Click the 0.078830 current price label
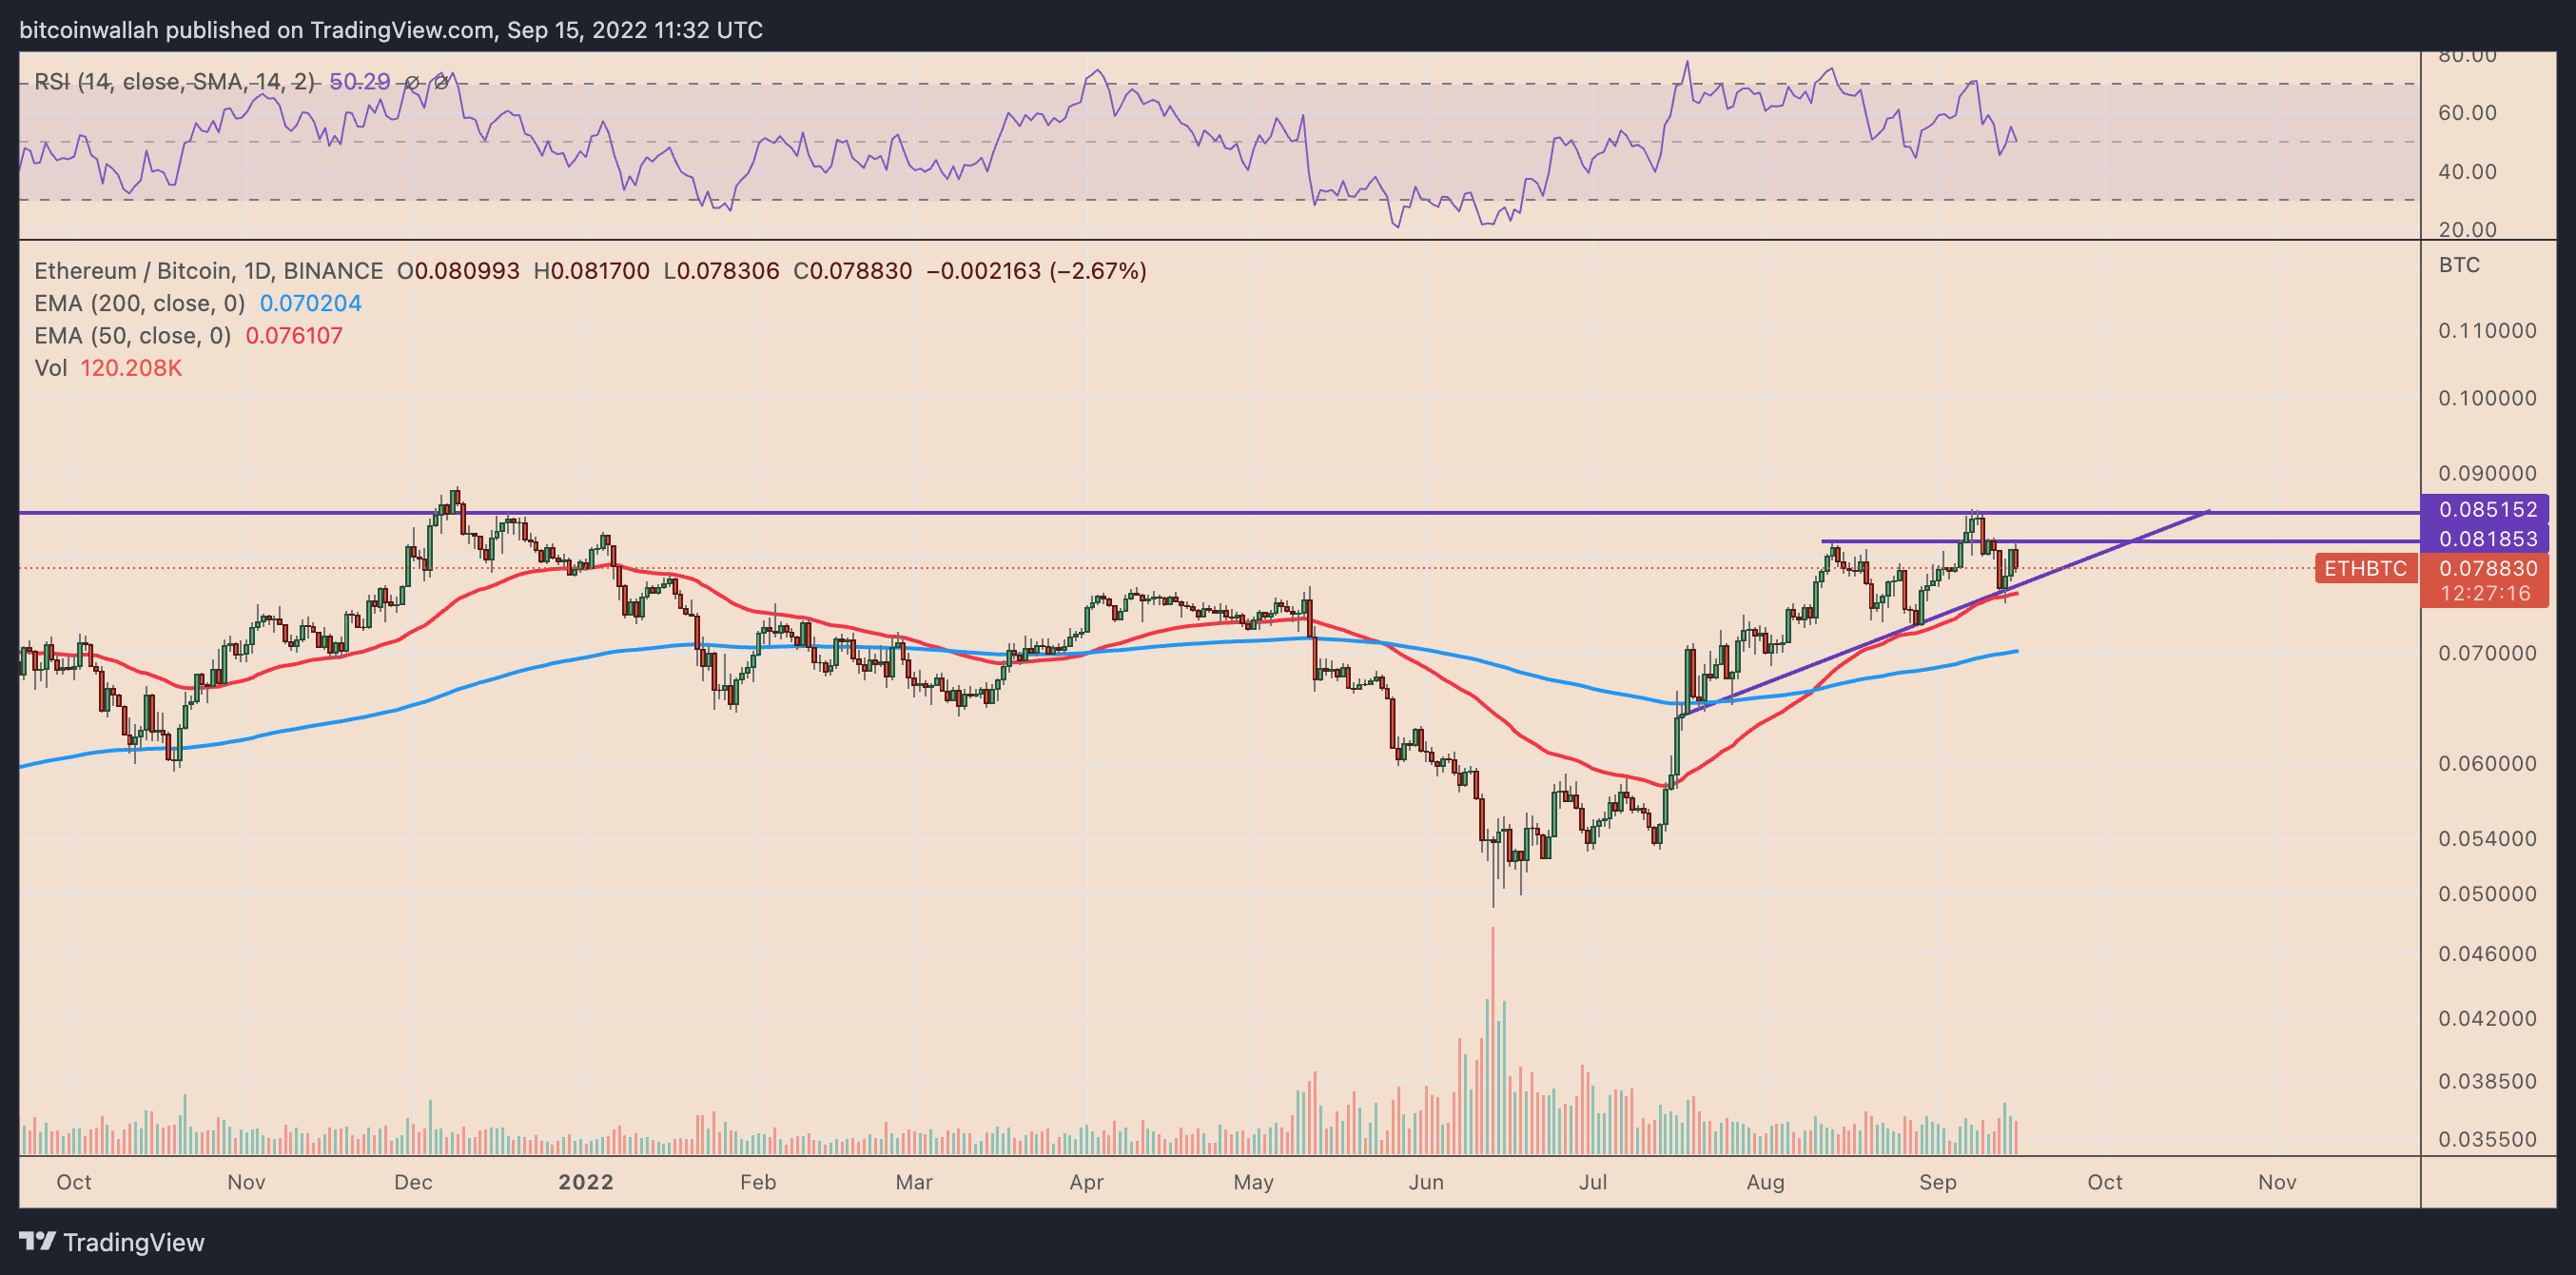Image resolution: width=2576 pixels, height=1275 pixels. point(2486,568)
